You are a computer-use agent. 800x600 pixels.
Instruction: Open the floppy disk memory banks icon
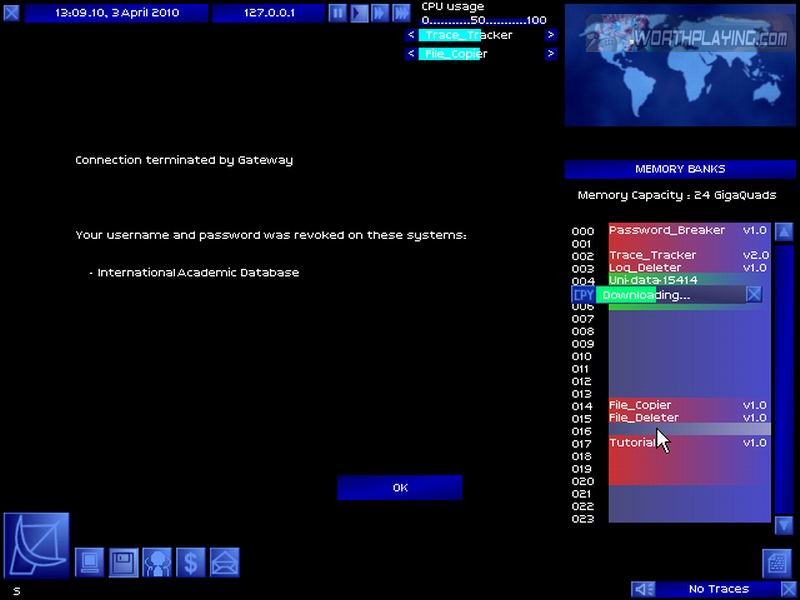click(x=124, y=562)
